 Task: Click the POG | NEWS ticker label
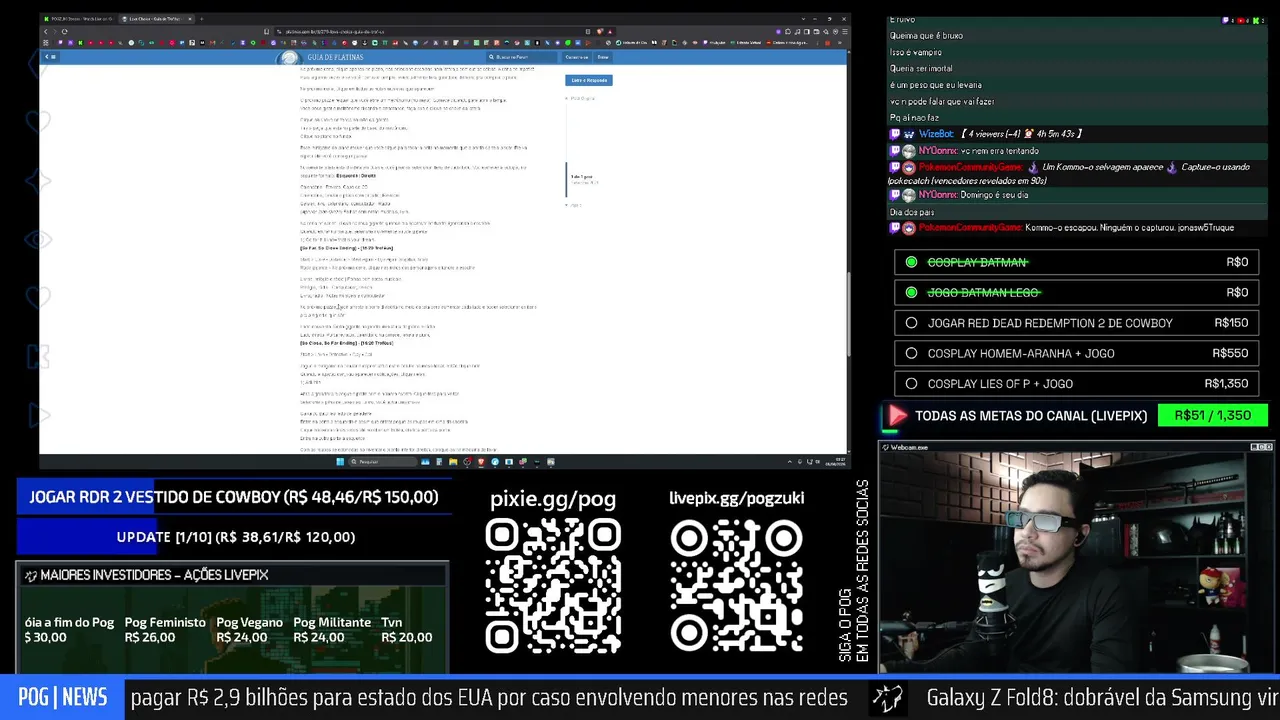tap(62, 697)
